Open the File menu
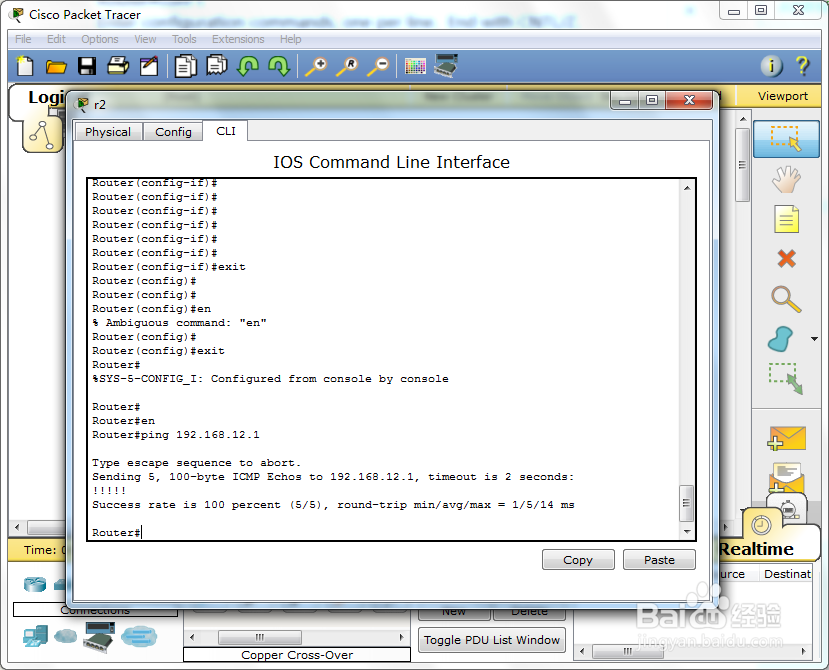 coord(23,39)
